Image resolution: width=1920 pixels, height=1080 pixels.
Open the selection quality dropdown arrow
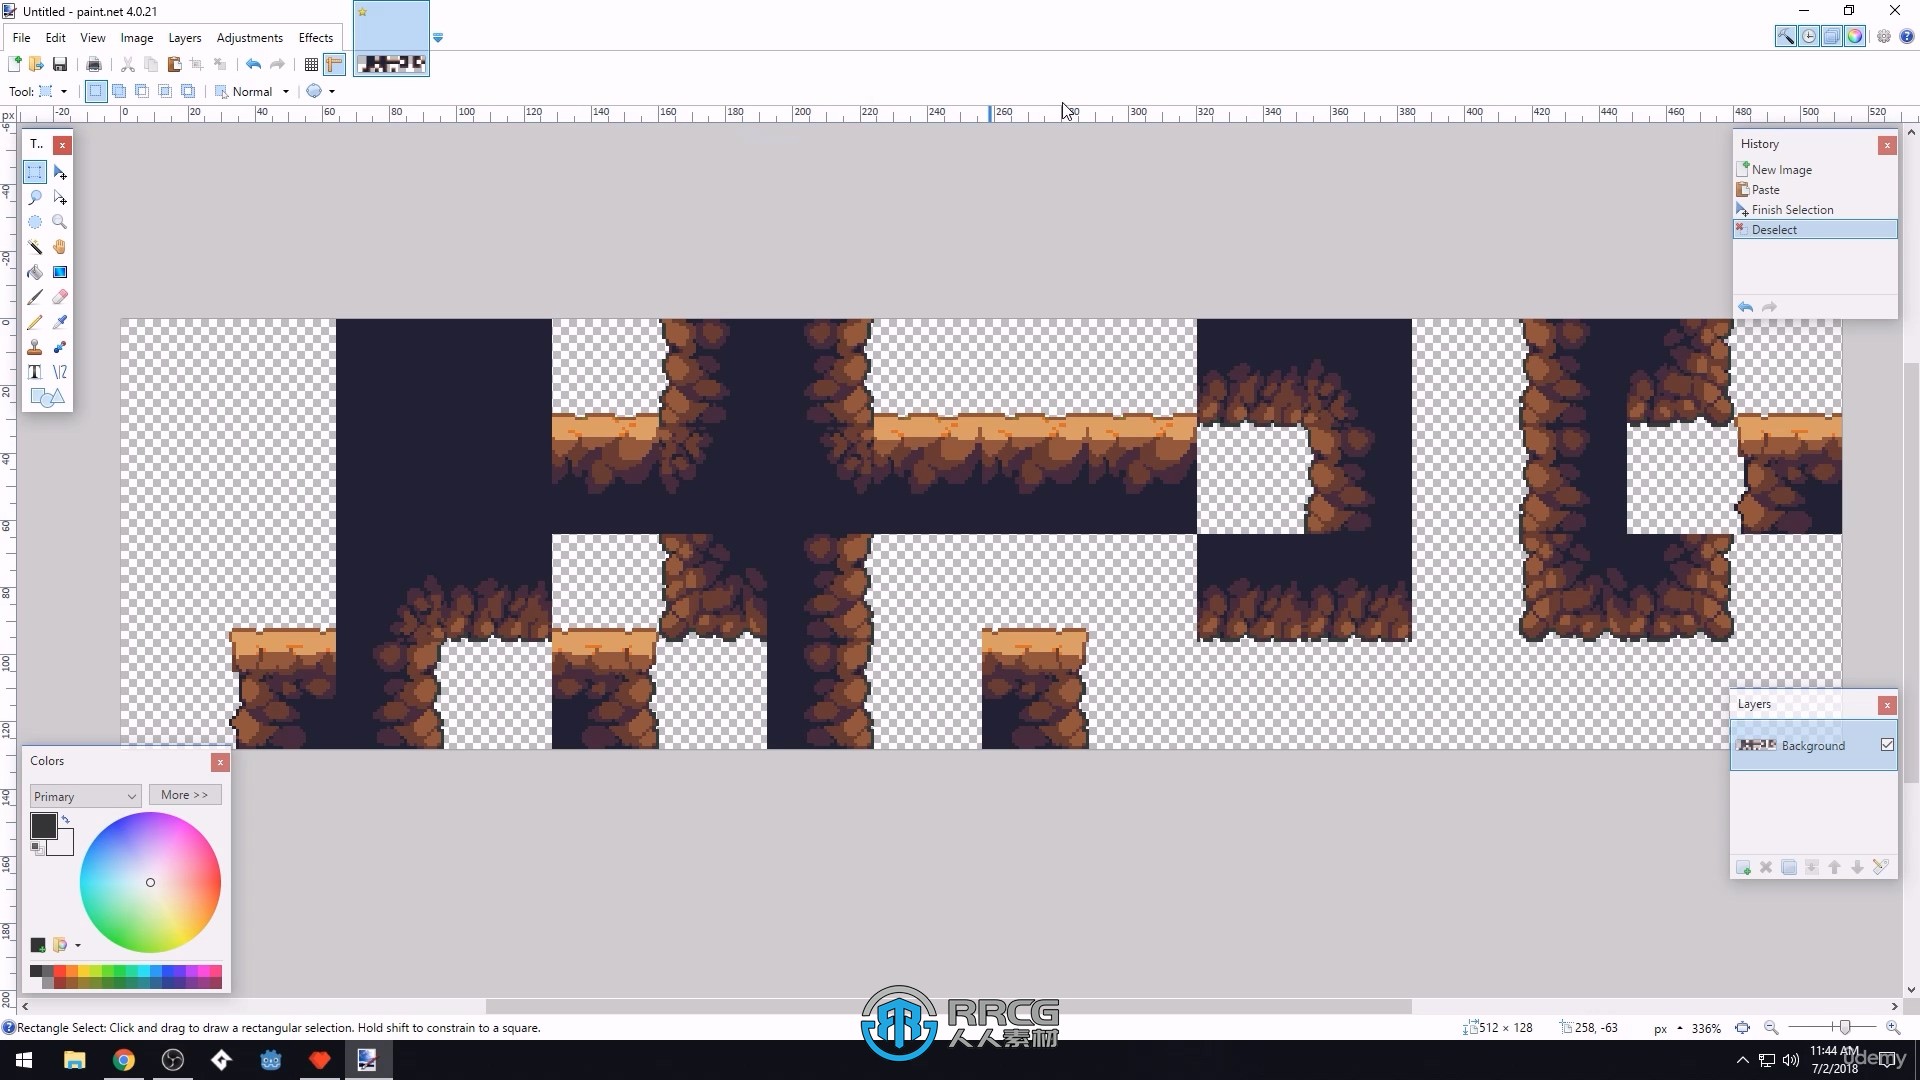pos(332,91)
